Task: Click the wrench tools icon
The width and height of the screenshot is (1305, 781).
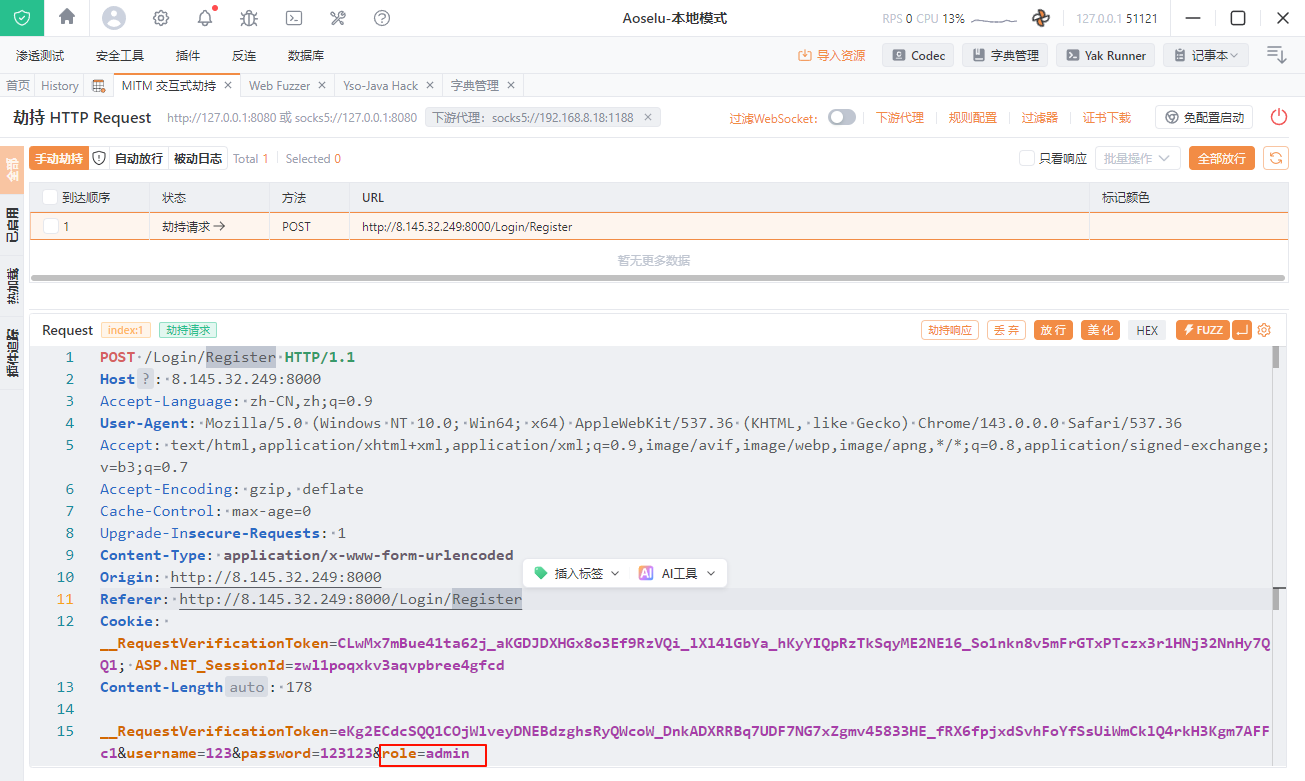Action: click(x=338, y=18)
